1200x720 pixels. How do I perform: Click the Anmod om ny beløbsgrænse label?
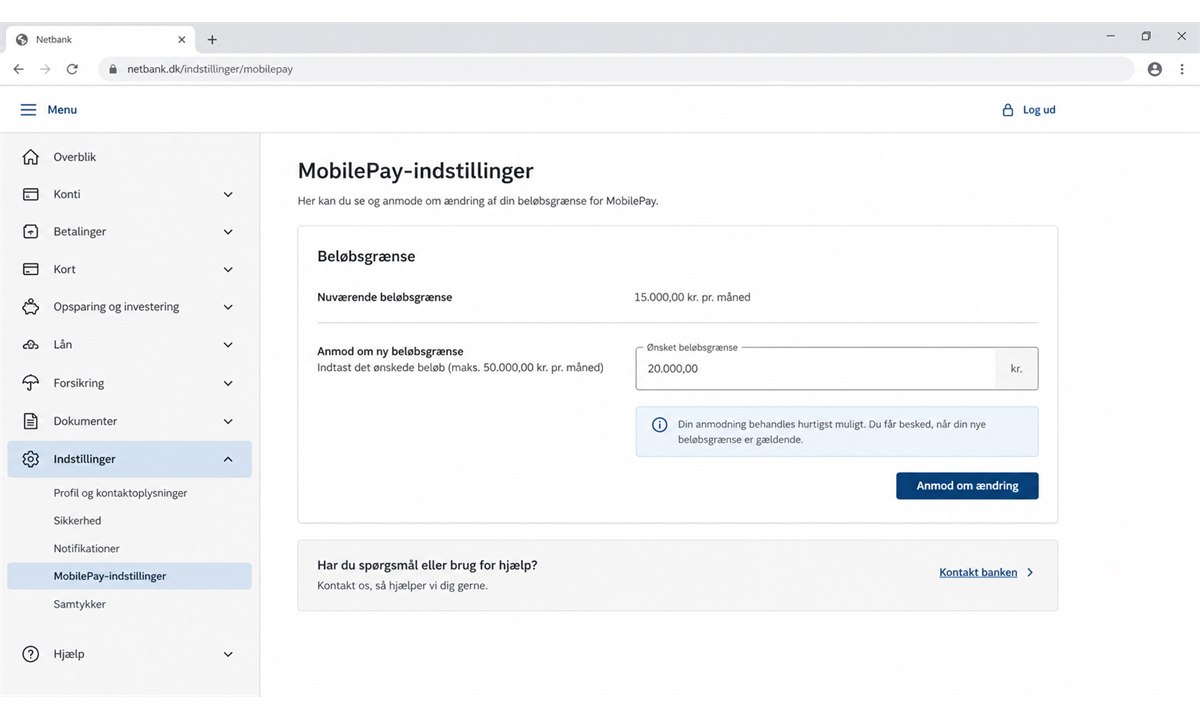coord(391,351)
